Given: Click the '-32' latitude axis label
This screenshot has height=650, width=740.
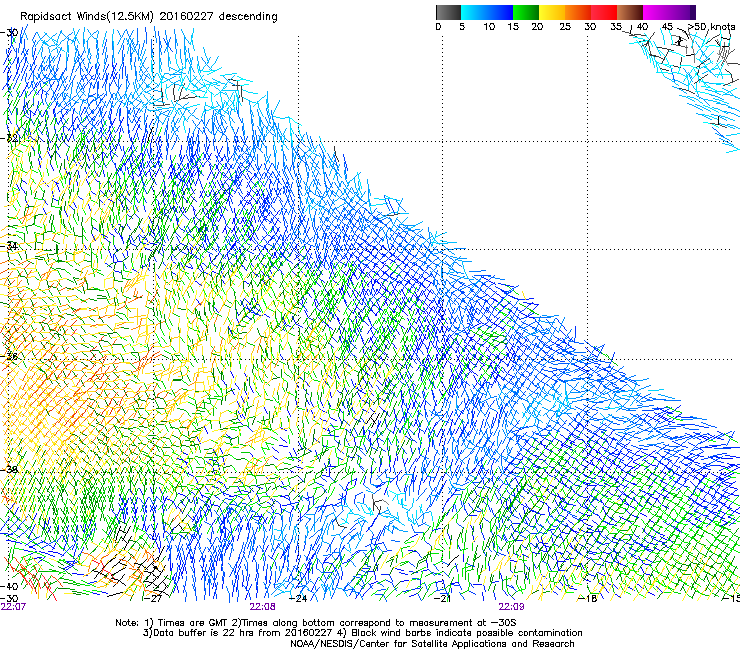Looking at the screenshot, I should [x=9, y=138].
